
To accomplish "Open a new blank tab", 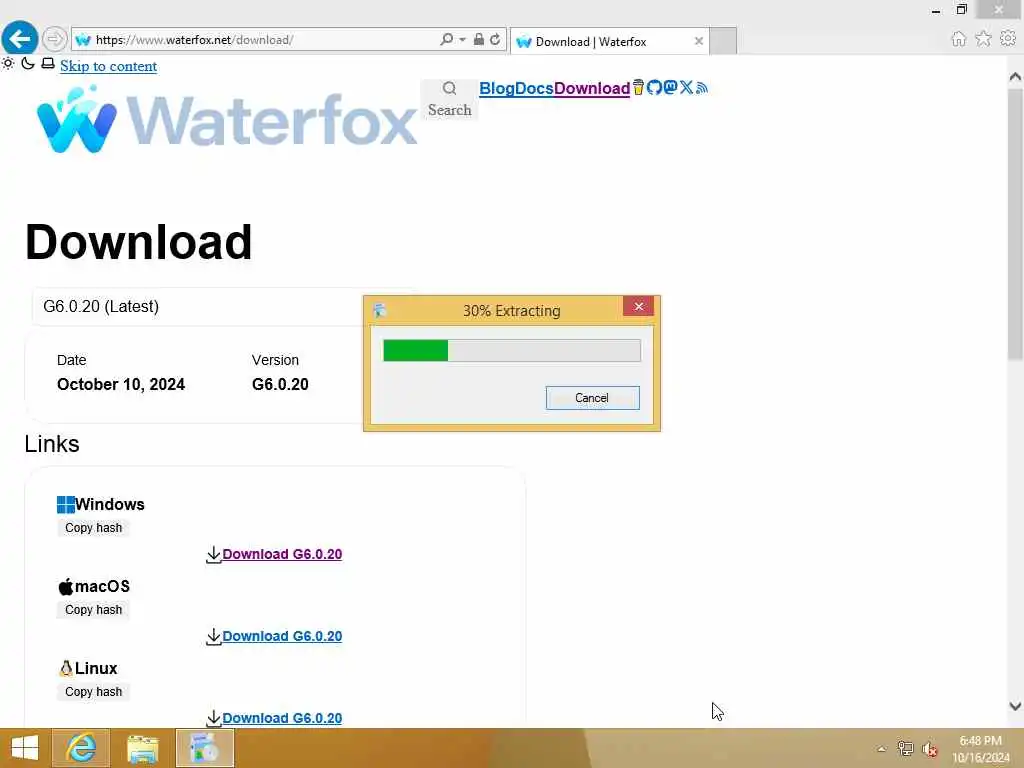I will pos(723,41).
